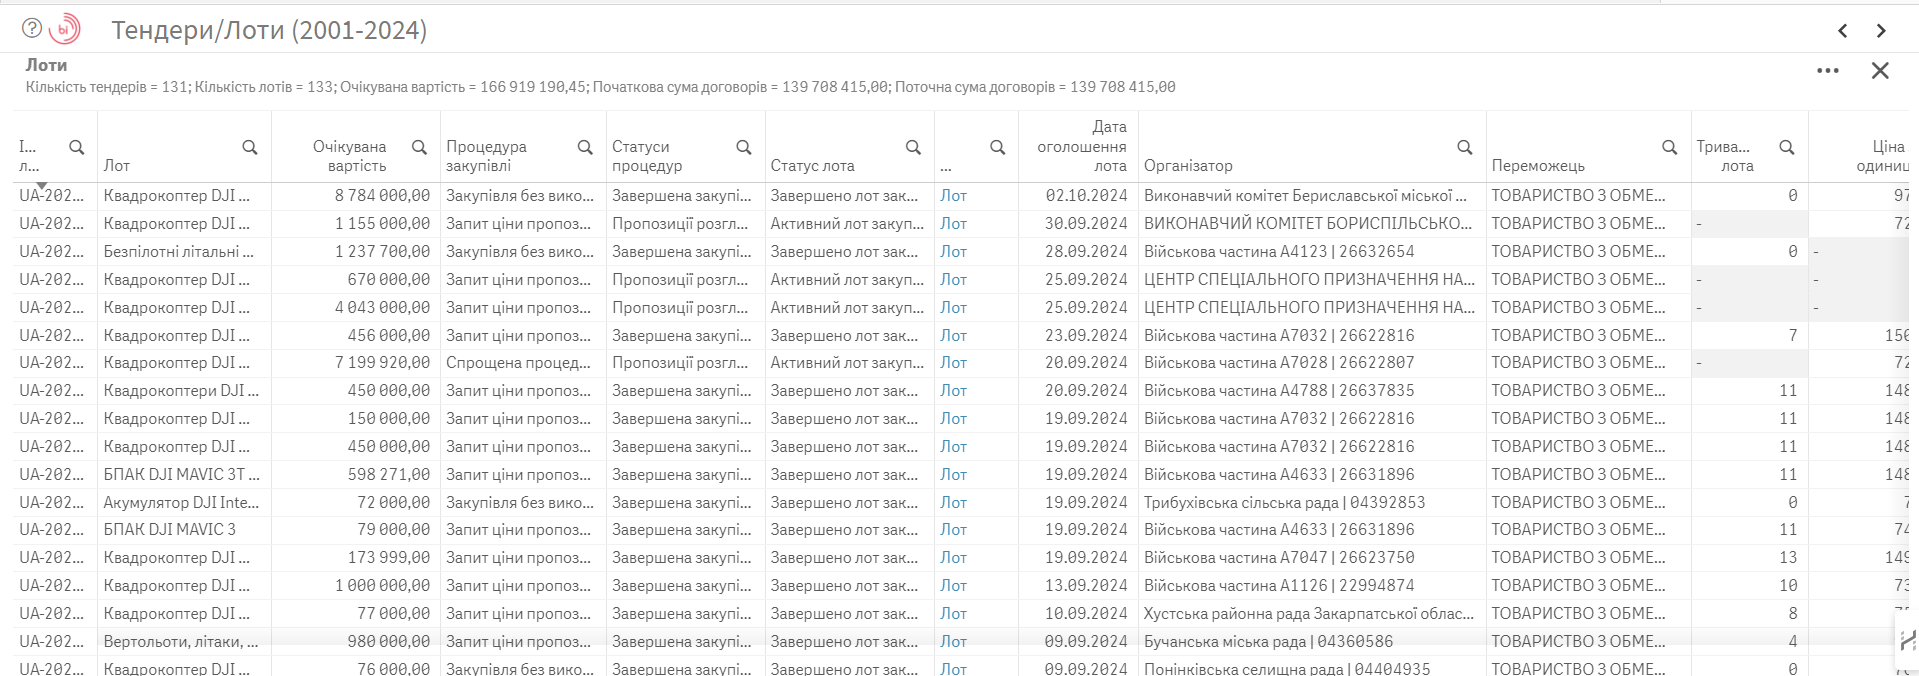
Task: Go to the next sheet arrow
Action: 1881,31
